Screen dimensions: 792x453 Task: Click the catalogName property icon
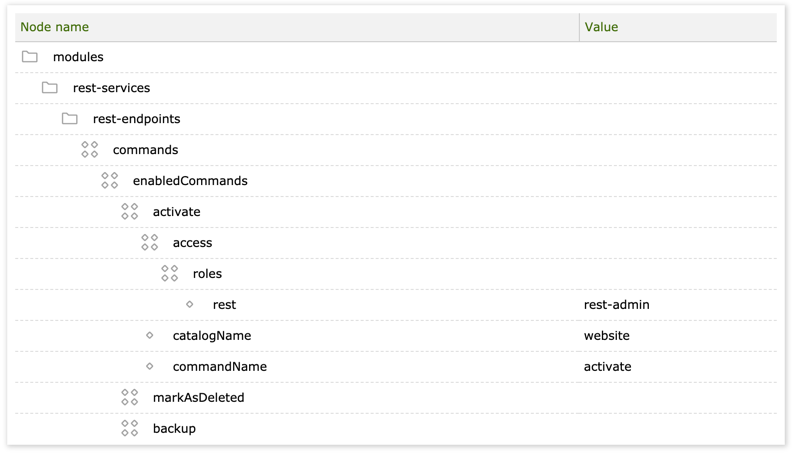(x=150, y=336)
